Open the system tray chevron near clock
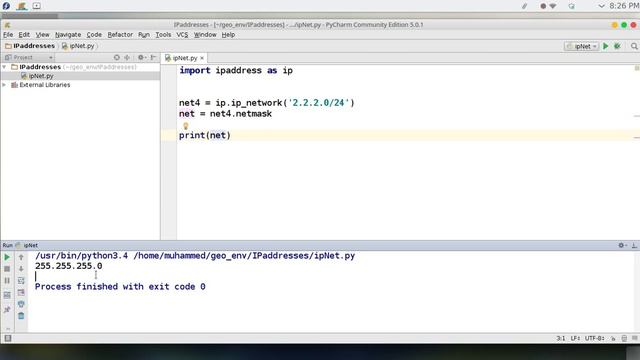Viewport: 640px width, 360px height. pyautogui.click(x=601, y=6)
